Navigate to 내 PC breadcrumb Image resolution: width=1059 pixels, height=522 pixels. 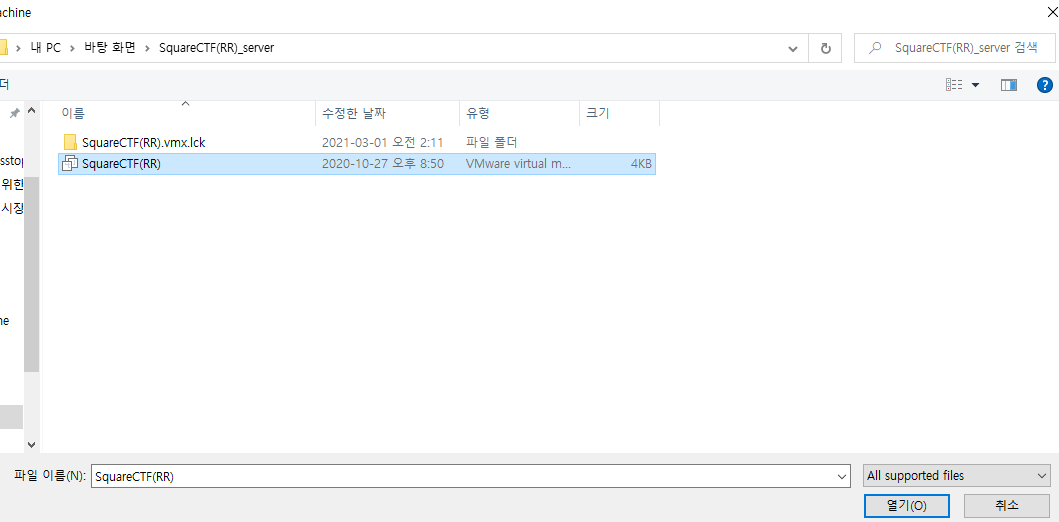pos(45,48)
